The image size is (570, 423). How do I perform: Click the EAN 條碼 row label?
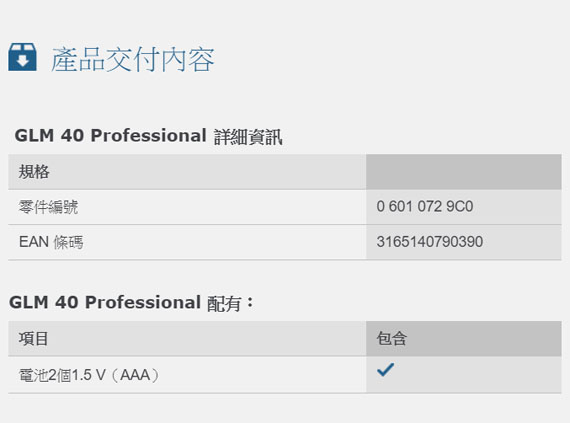pos(51,242)
